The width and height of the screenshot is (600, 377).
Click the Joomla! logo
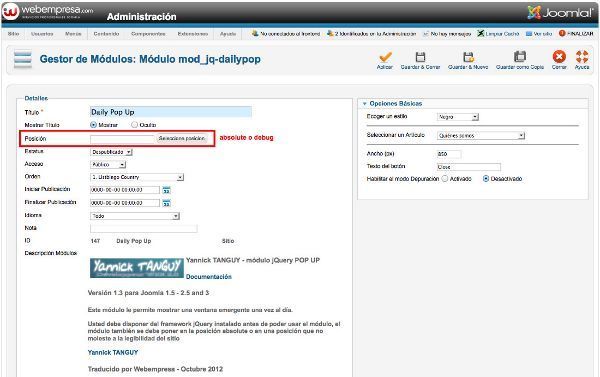[x=560, y=13]
